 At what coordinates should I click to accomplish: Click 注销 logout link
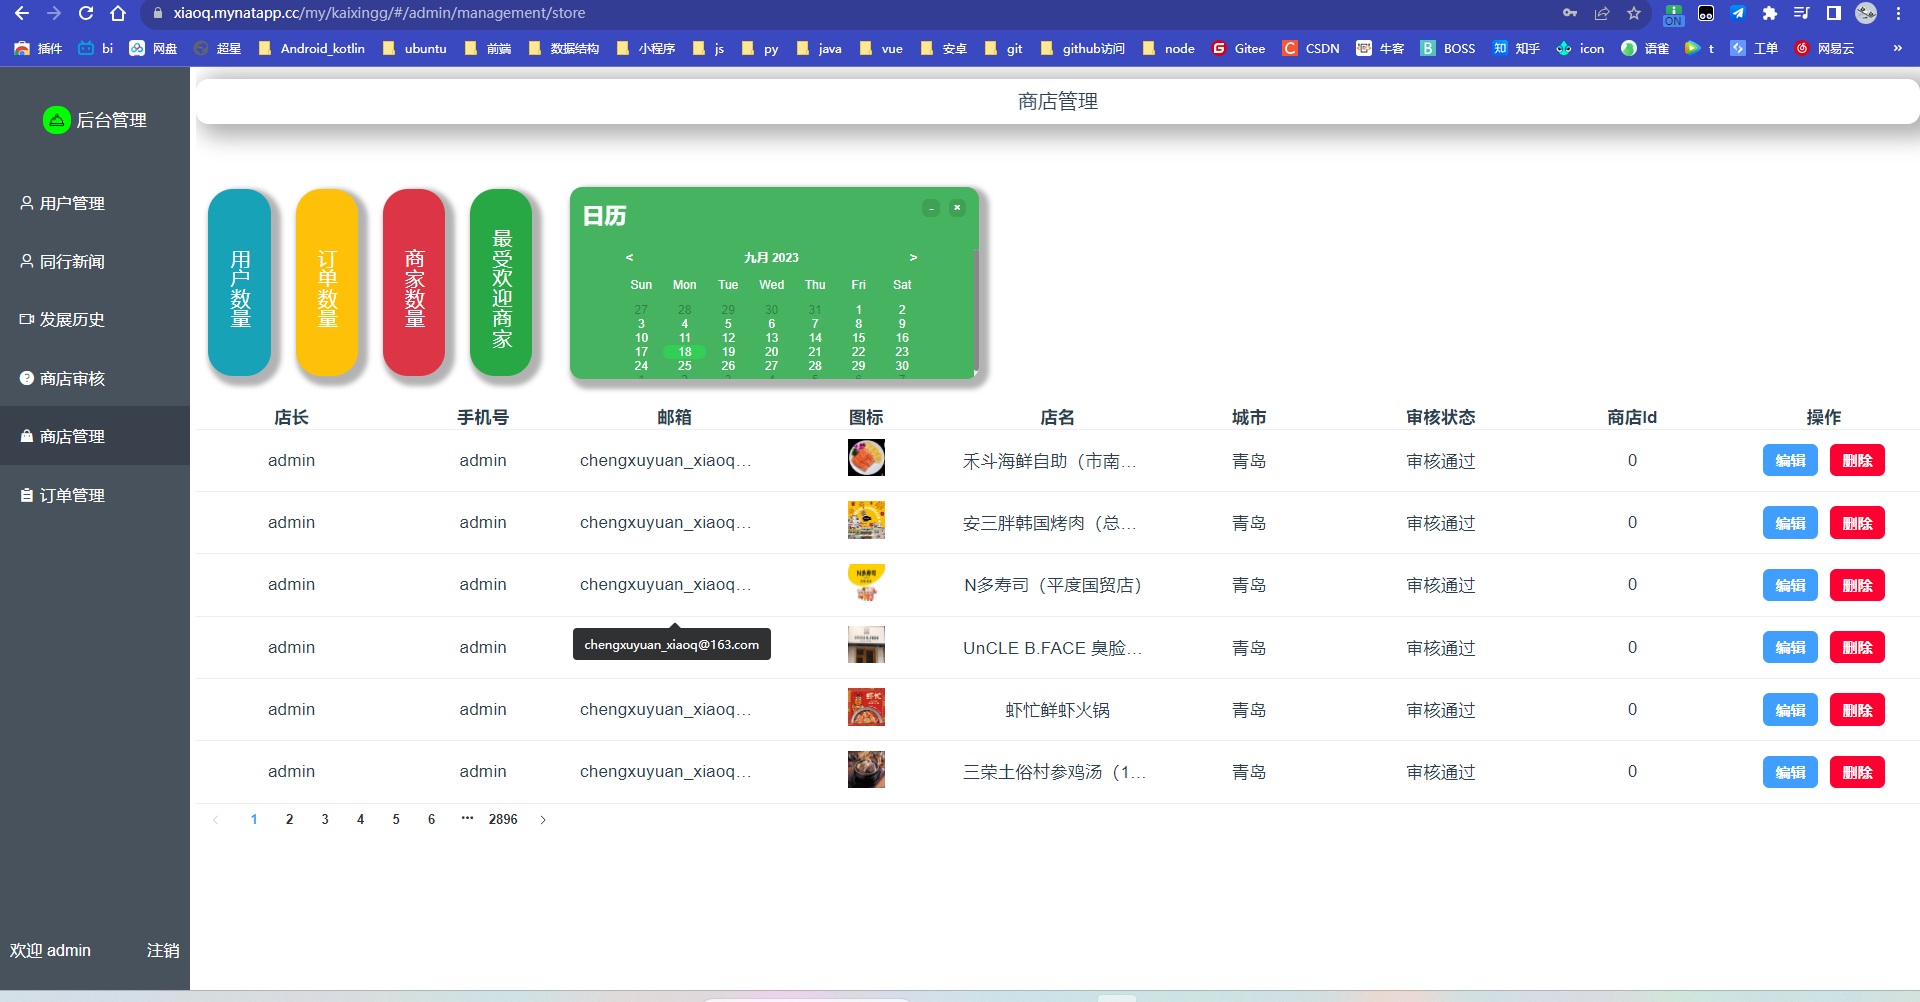pos(163,950)
